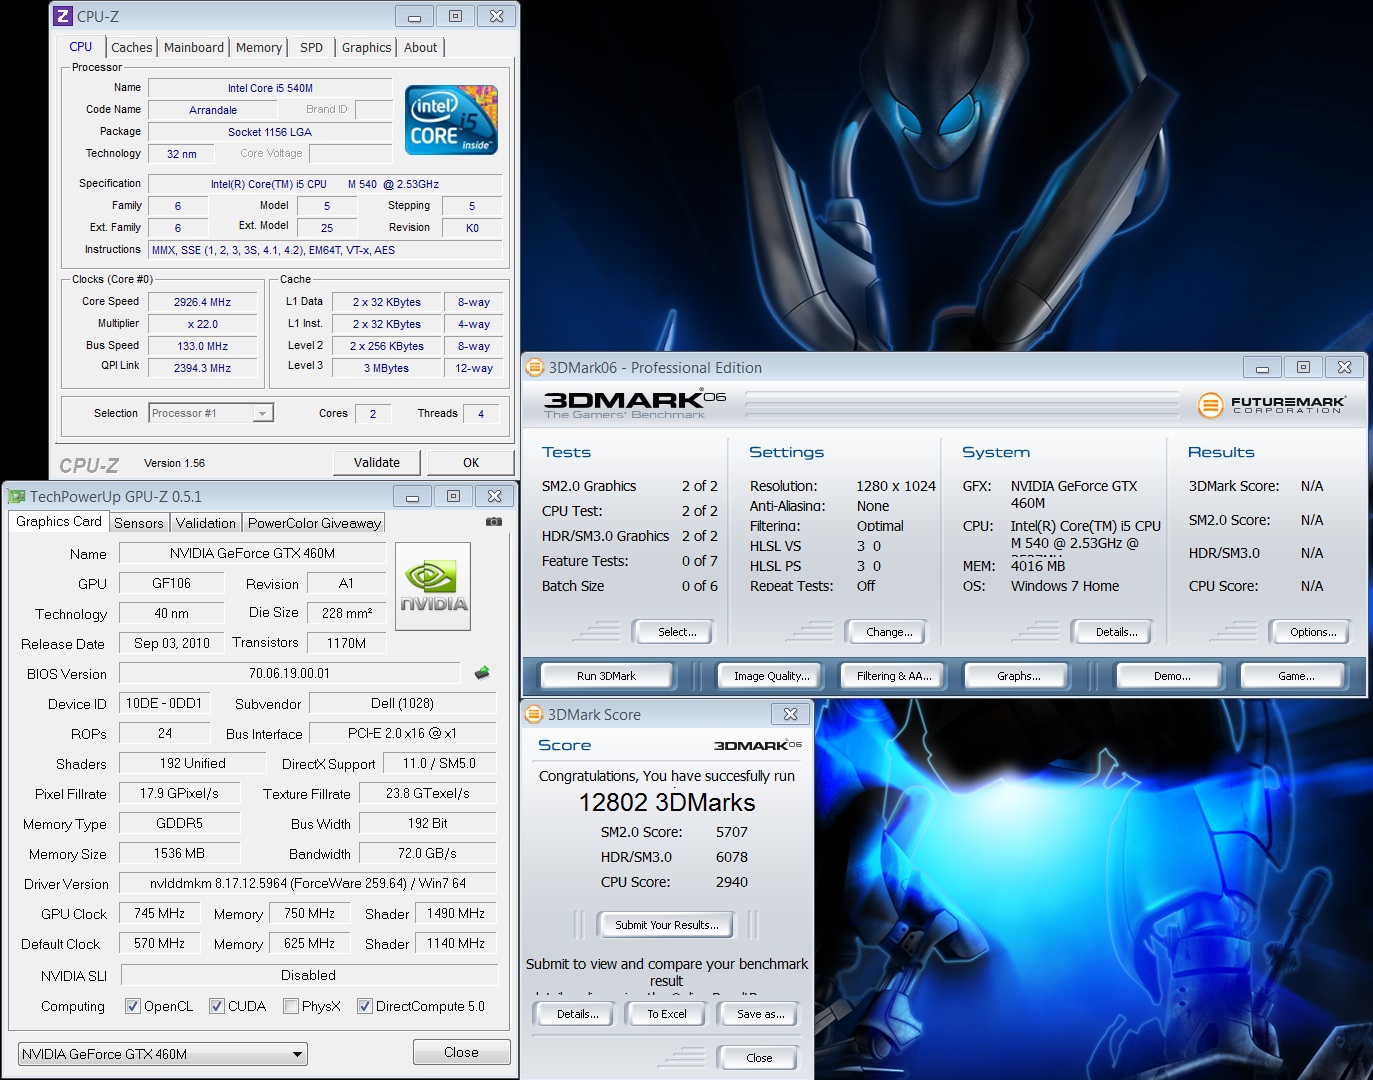Click the BIOS Version field 70.06.19.00.01
Screen dimensions: 1373x1080
pyautogui.click(x=289, y=673)
